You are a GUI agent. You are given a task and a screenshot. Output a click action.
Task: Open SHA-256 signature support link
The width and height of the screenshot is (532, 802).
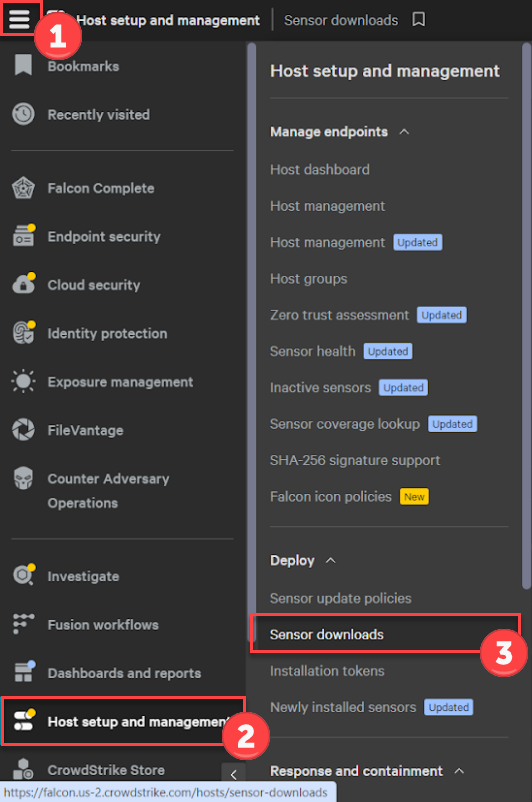tap(355, 460)
